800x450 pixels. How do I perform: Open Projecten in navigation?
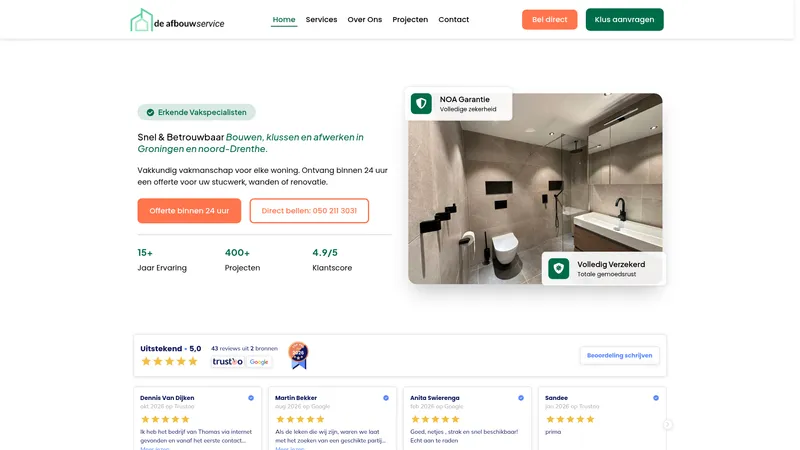[x=410, y=19]
